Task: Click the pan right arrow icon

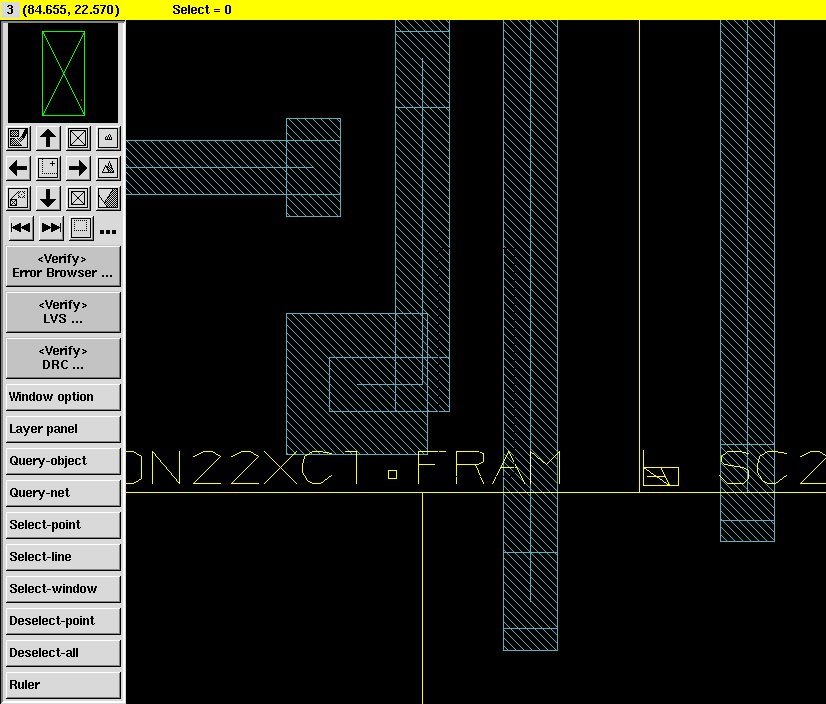Action: (78, 168)
